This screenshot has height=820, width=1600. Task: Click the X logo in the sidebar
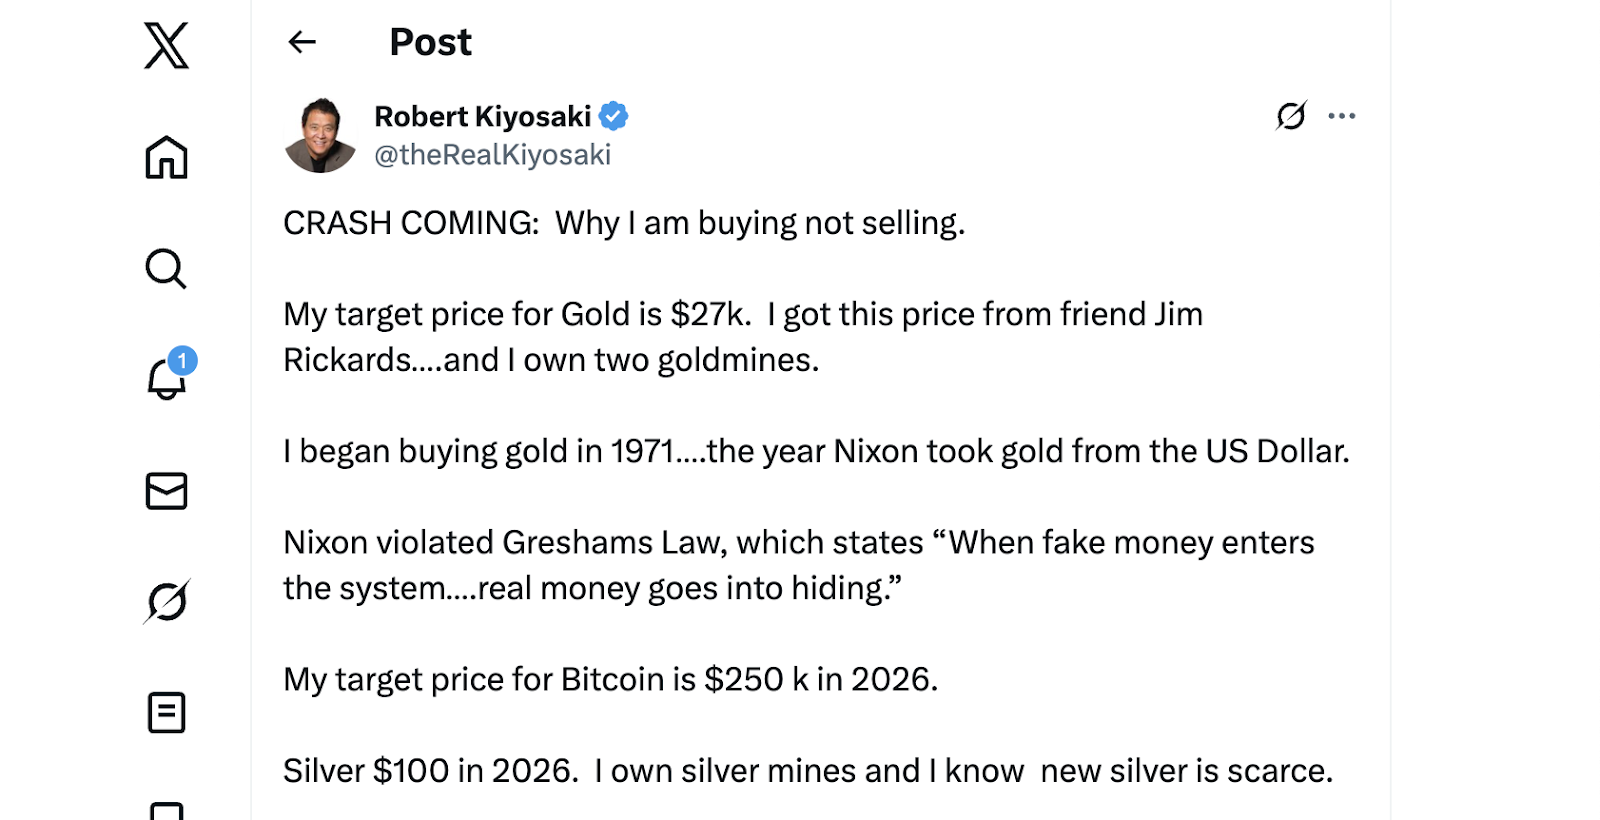pos(166,46)
